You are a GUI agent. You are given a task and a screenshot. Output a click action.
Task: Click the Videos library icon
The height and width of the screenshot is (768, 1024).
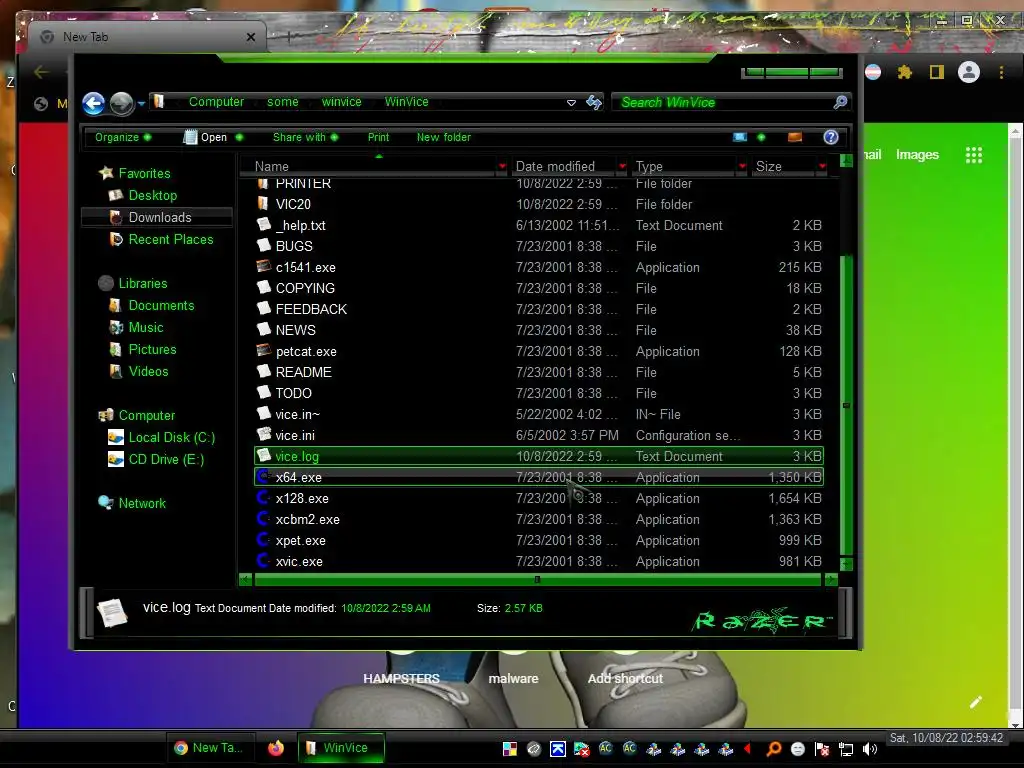pyautogui.click(x=116, y=372)
